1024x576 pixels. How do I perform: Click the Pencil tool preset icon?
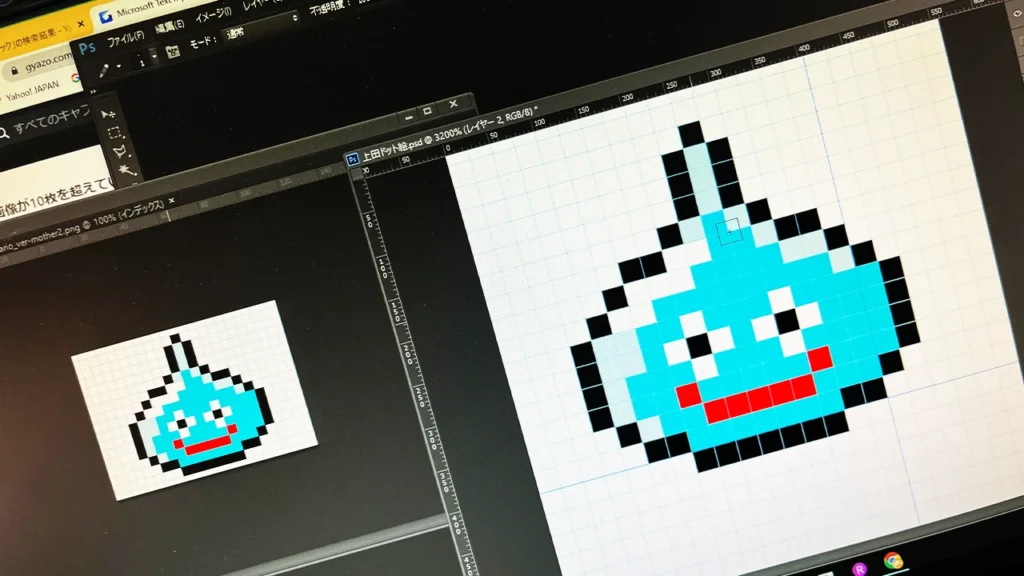coord(104,69)
